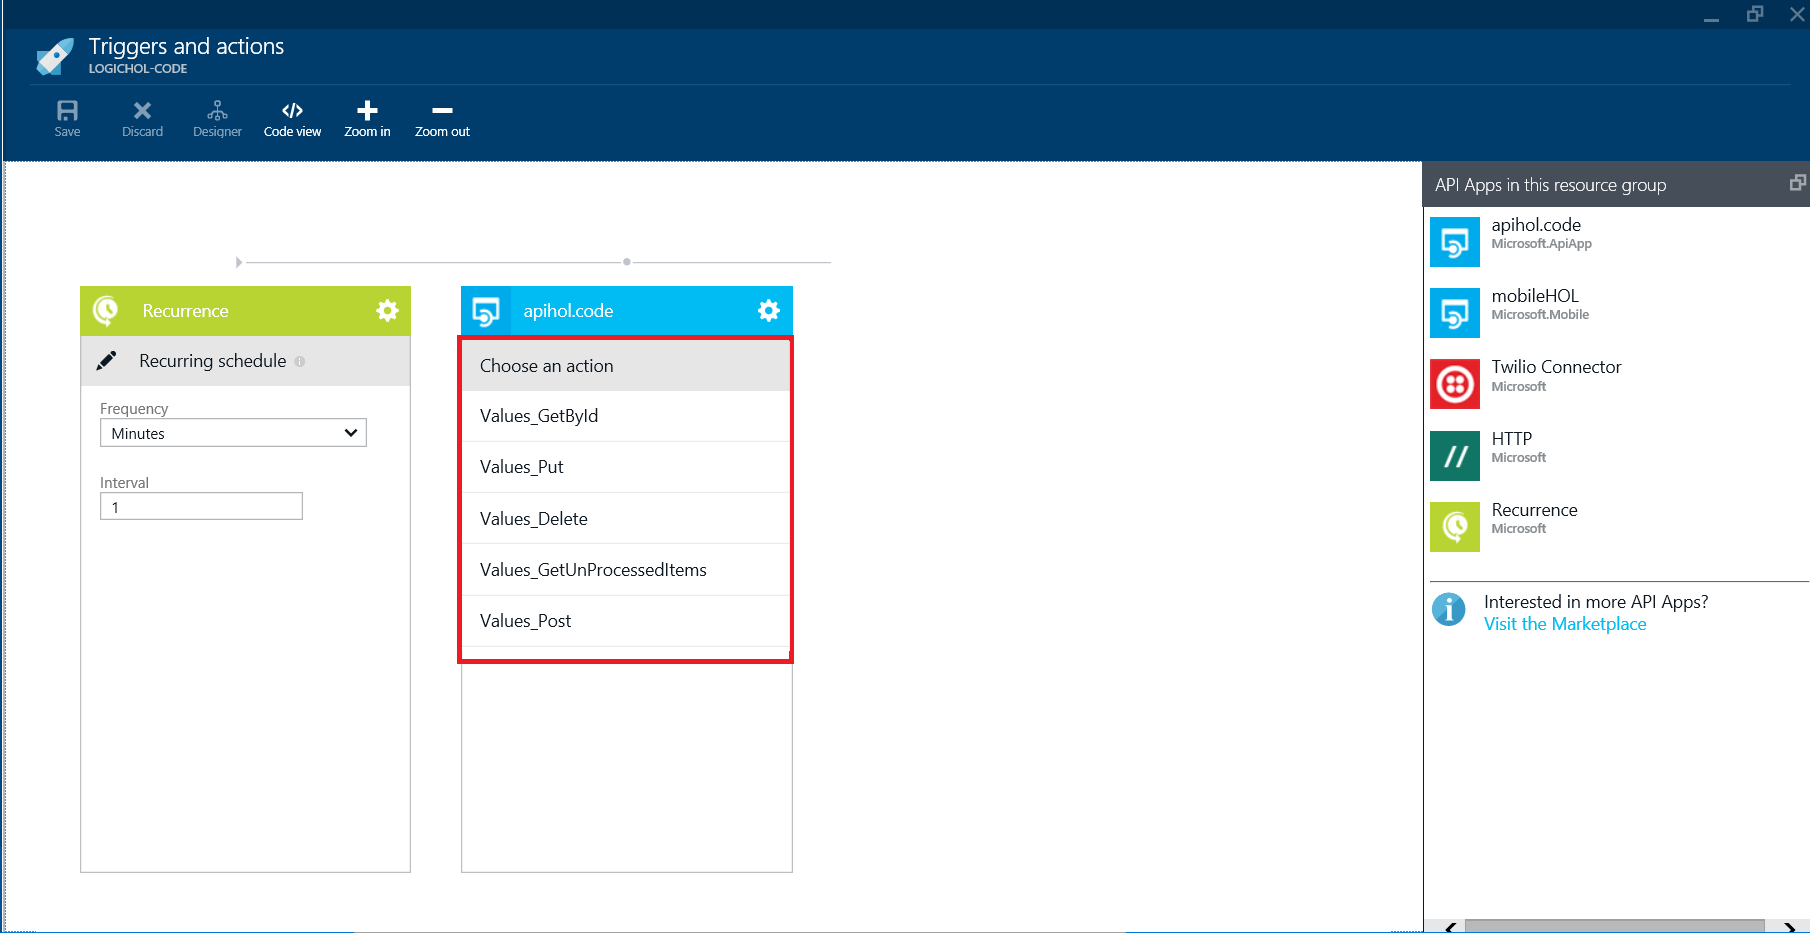Click the API Apps in this resource group header

(x=1550, y=185)
